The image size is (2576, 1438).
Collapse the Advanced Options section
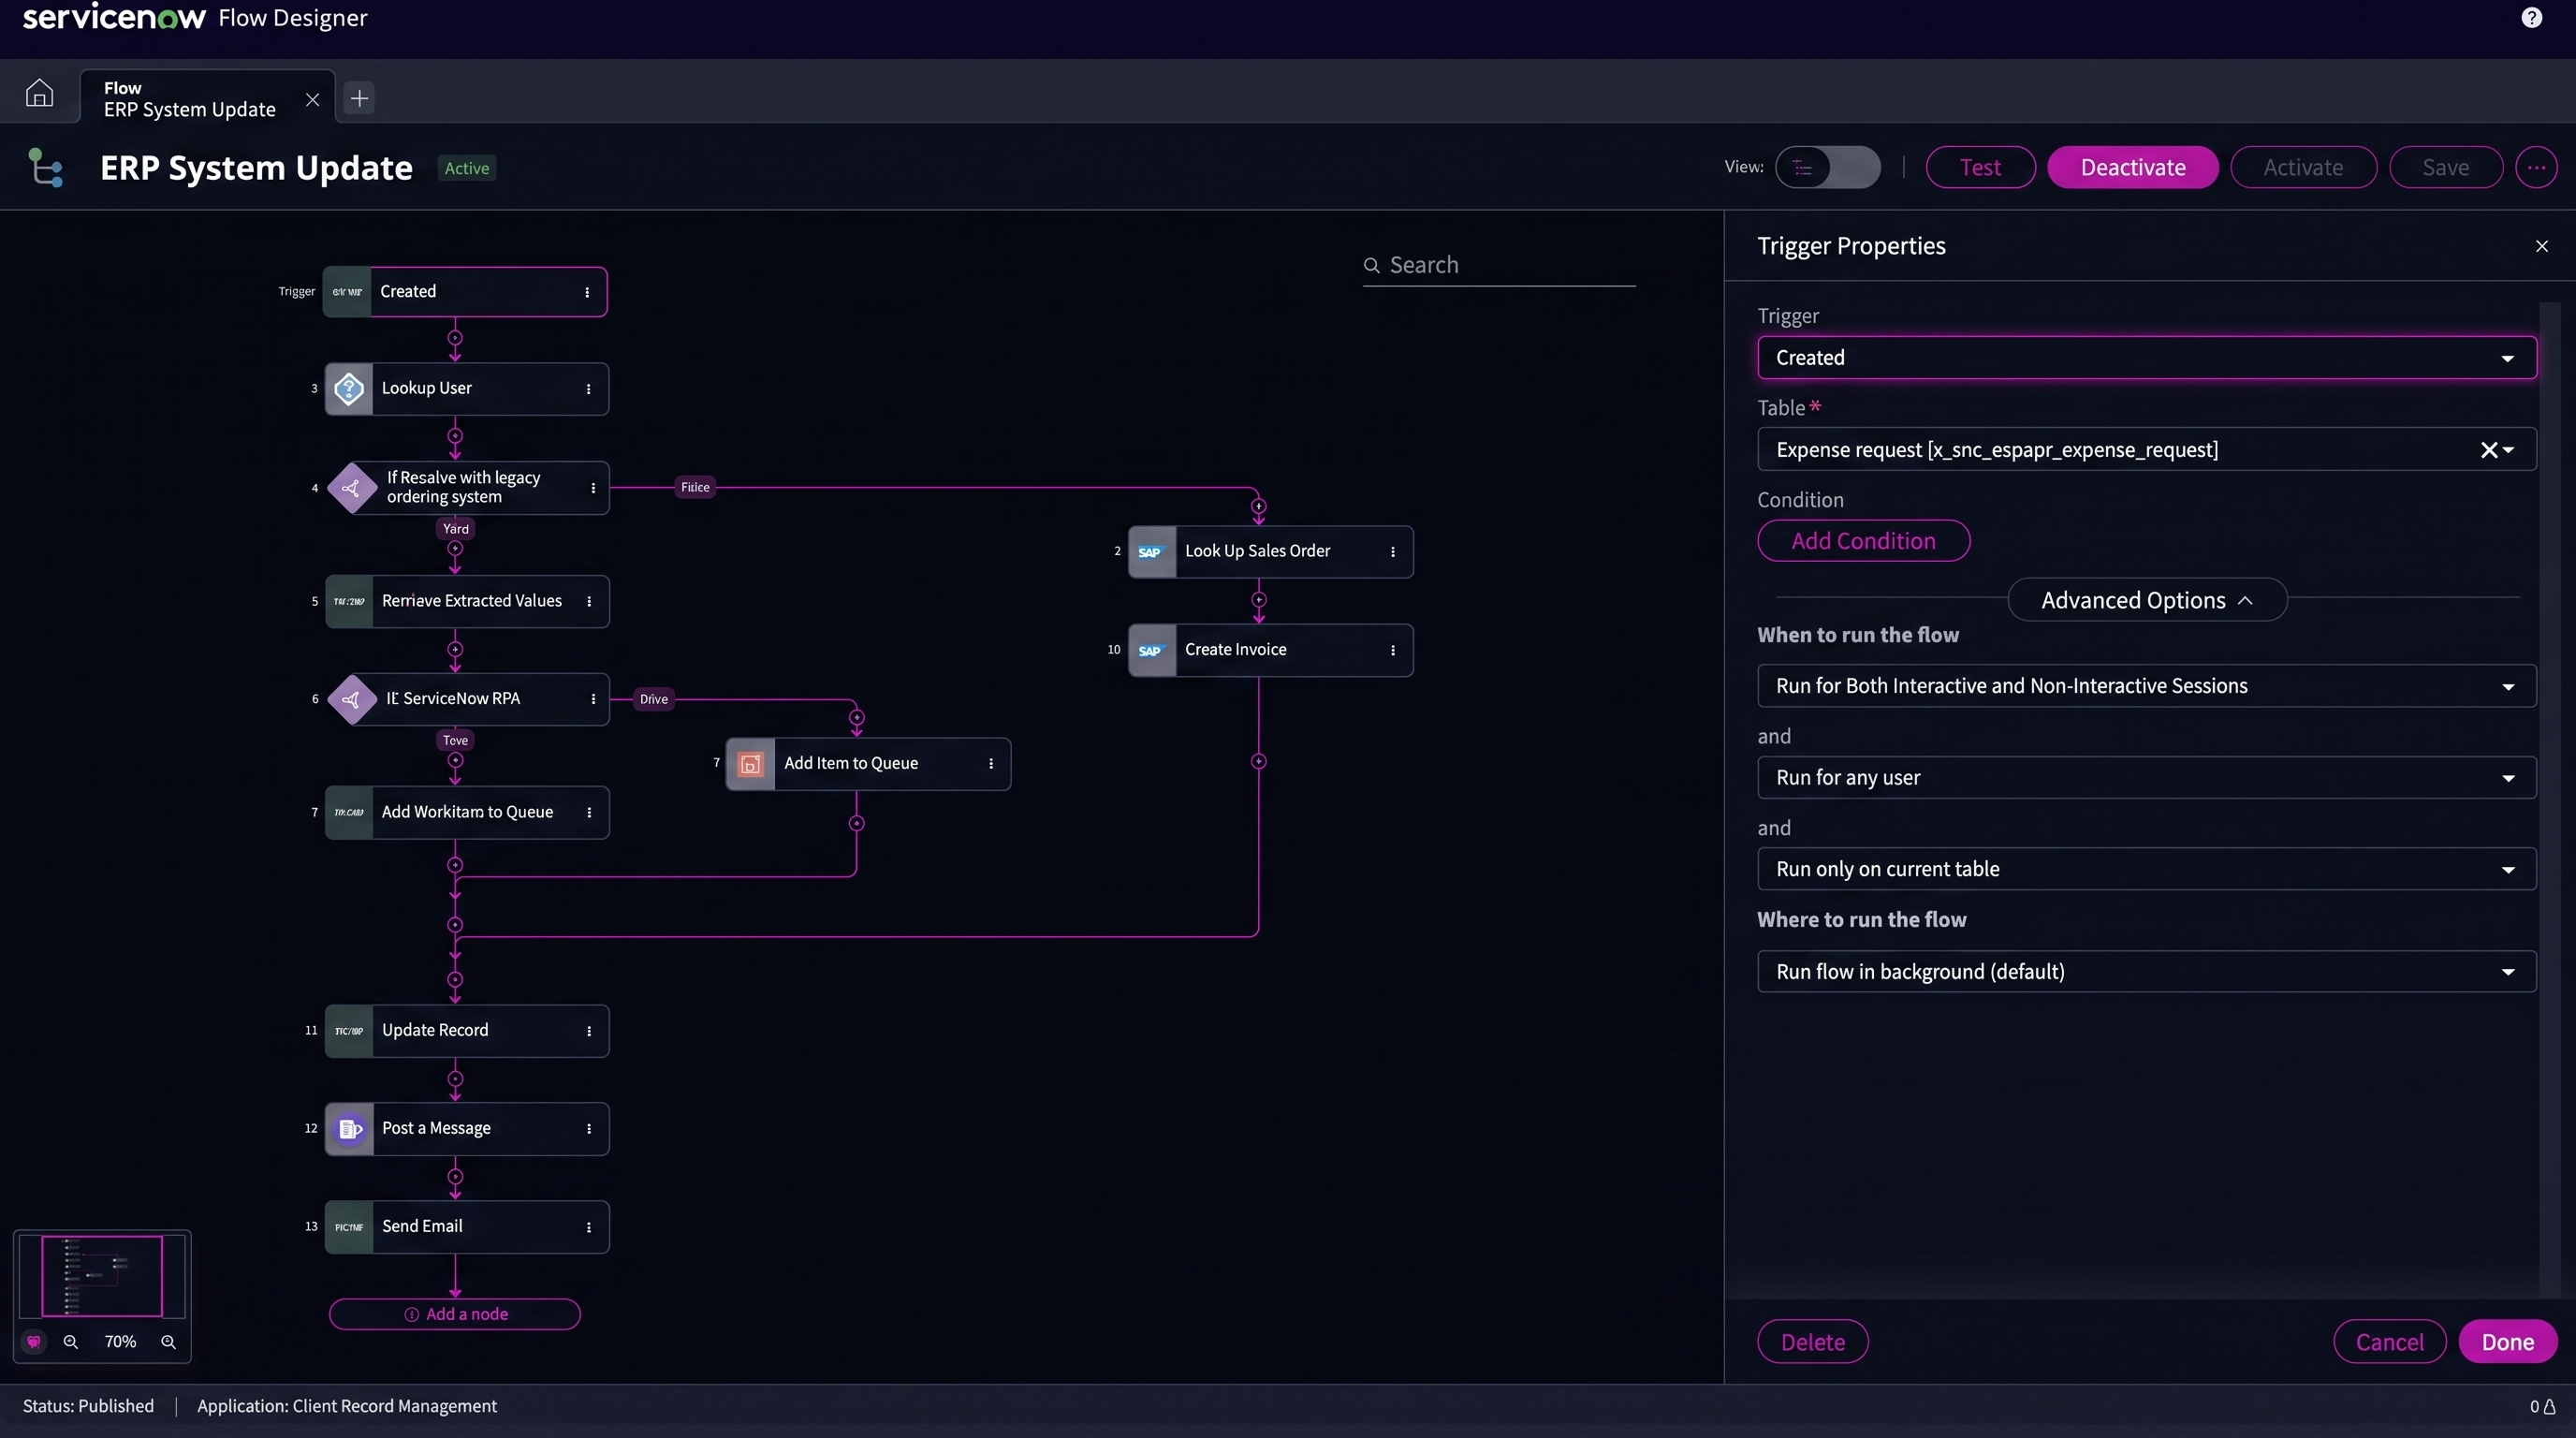(2146, 600)
